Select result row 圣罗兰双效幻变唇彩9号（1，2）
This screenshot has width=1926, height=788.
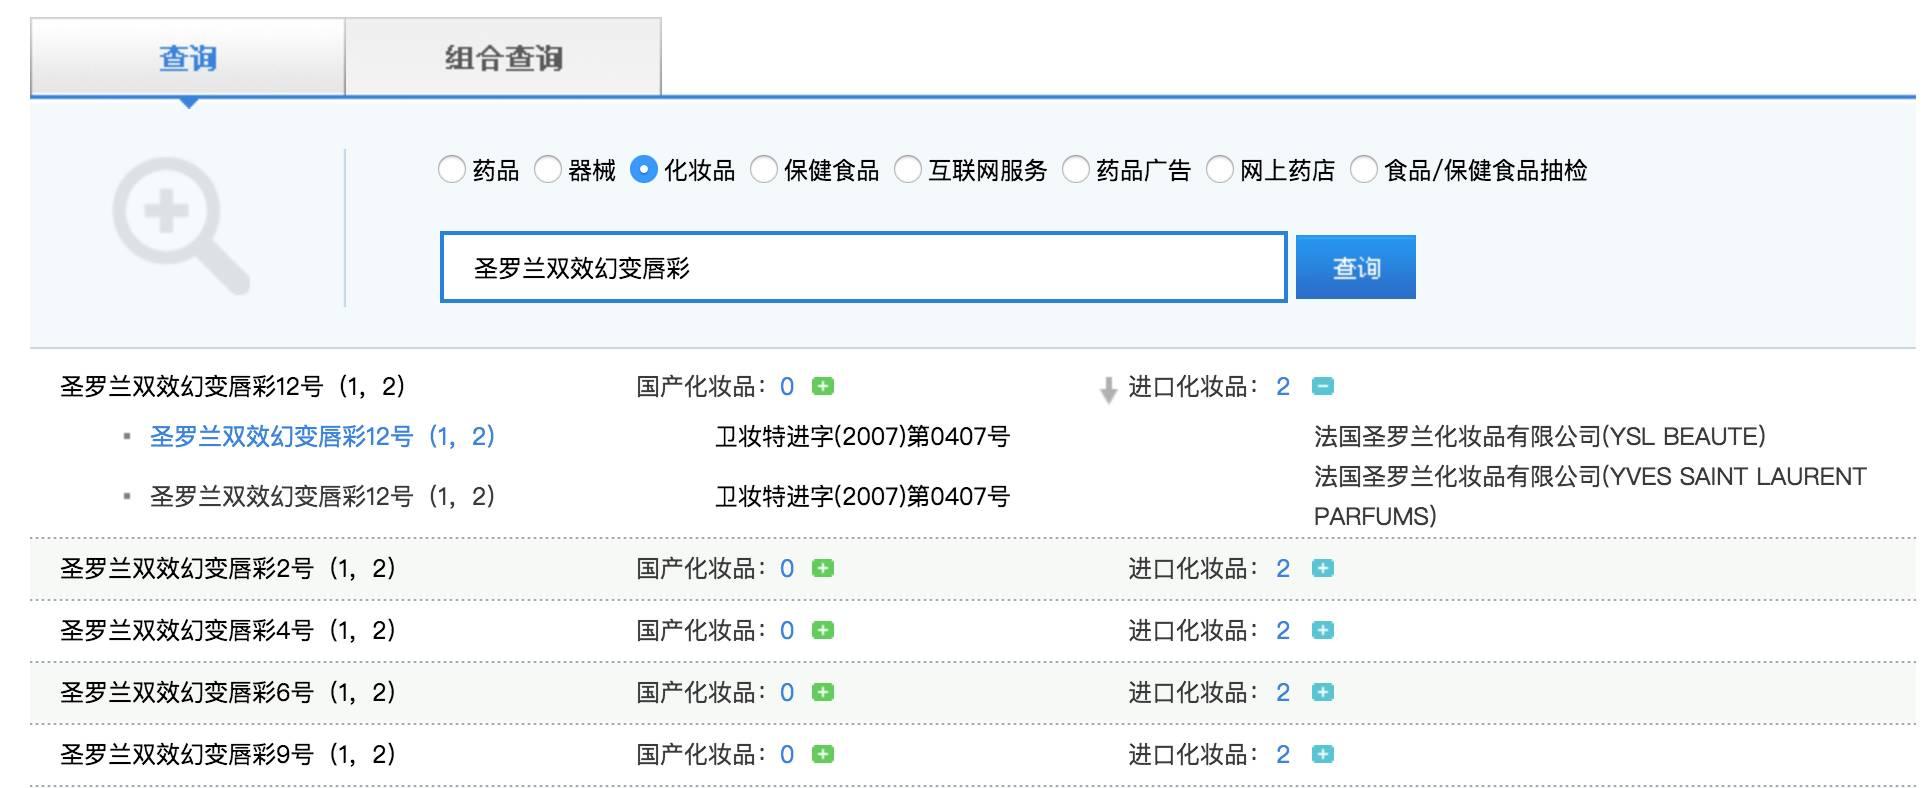point(228,755)
